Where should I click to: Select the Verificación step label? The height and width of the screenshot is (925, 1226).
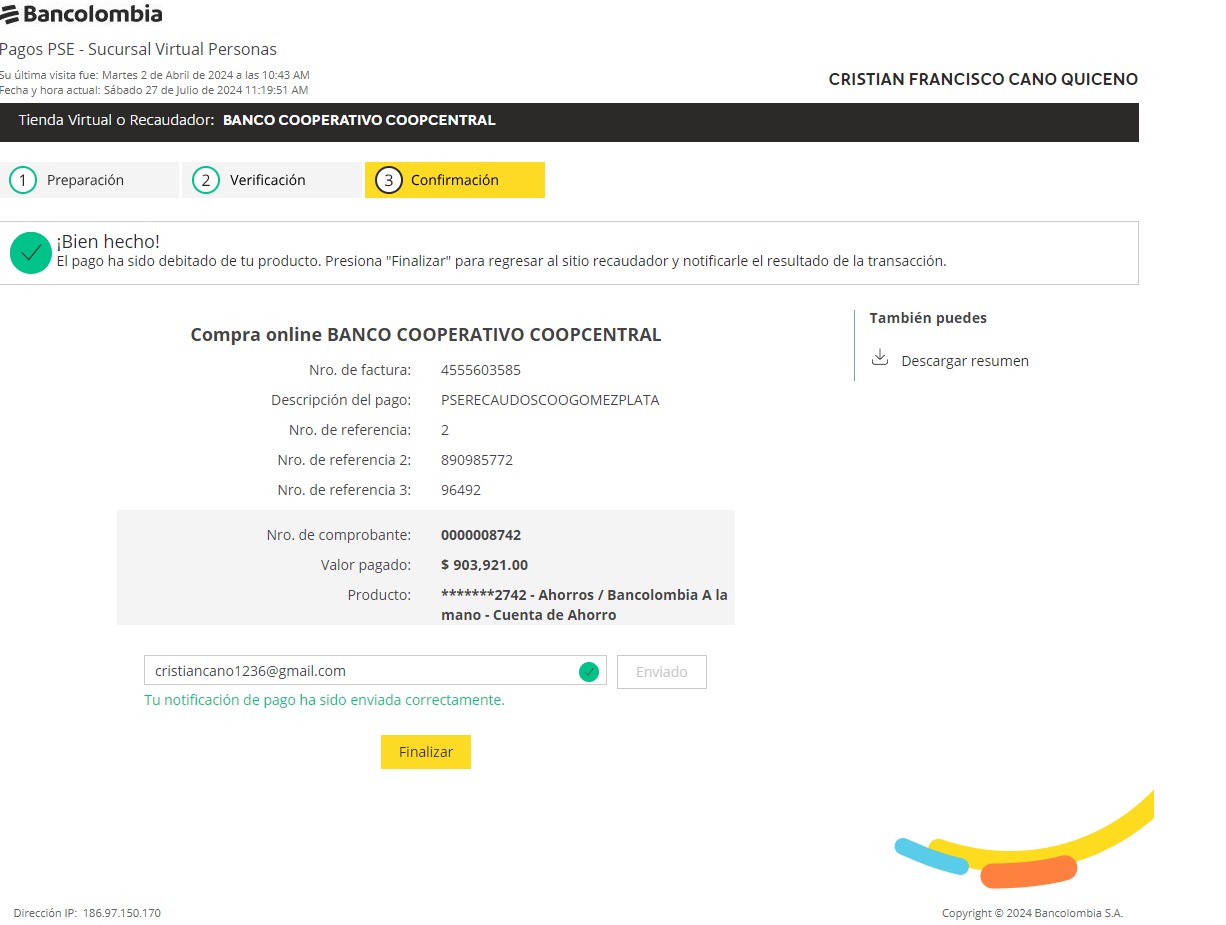coord(267,180)
